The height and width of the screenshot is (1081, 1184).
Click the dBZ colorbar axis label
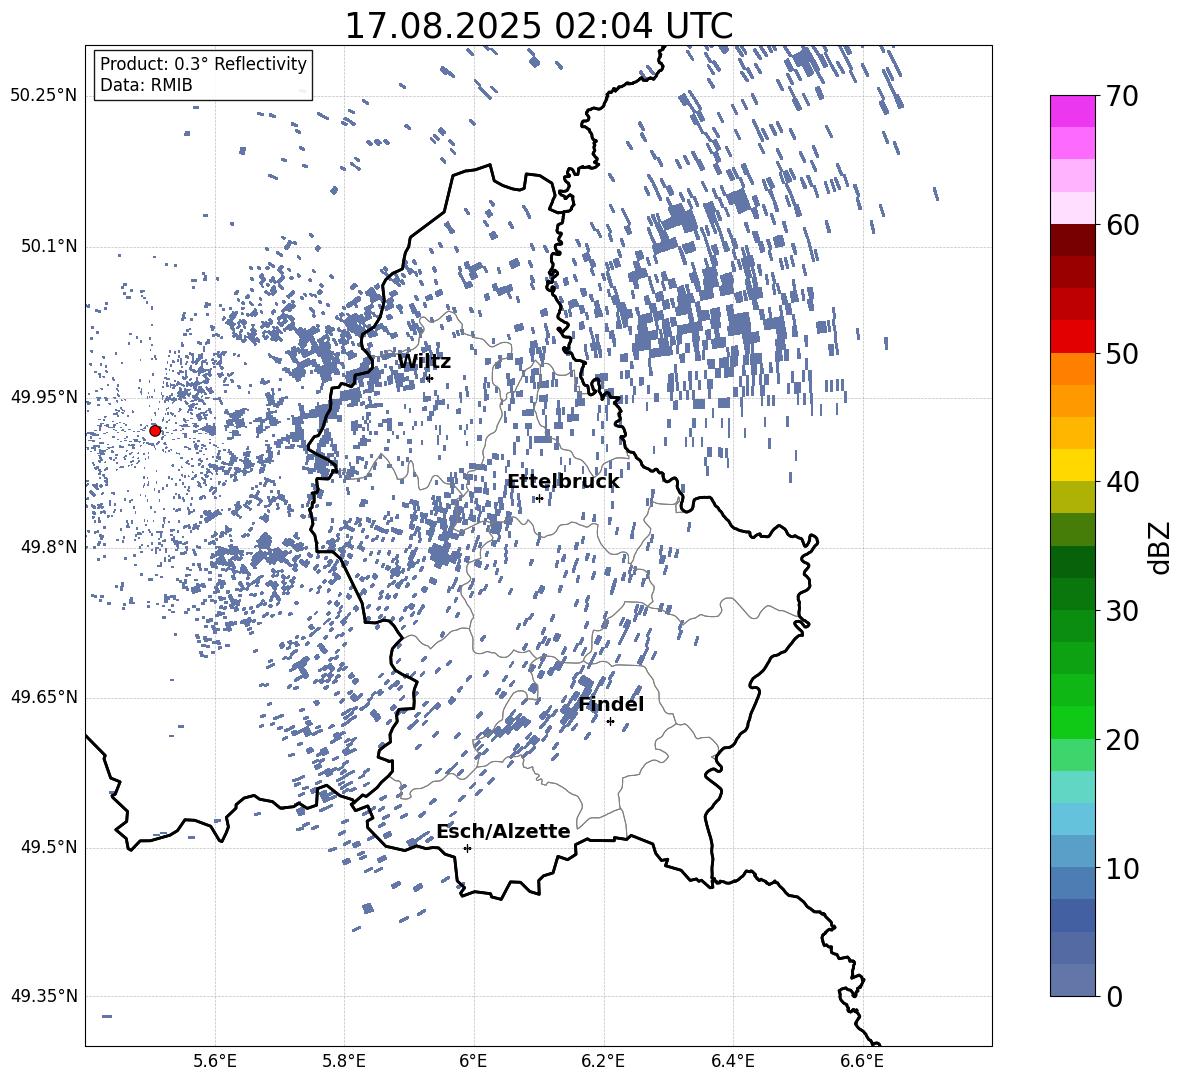[1161, 547]
